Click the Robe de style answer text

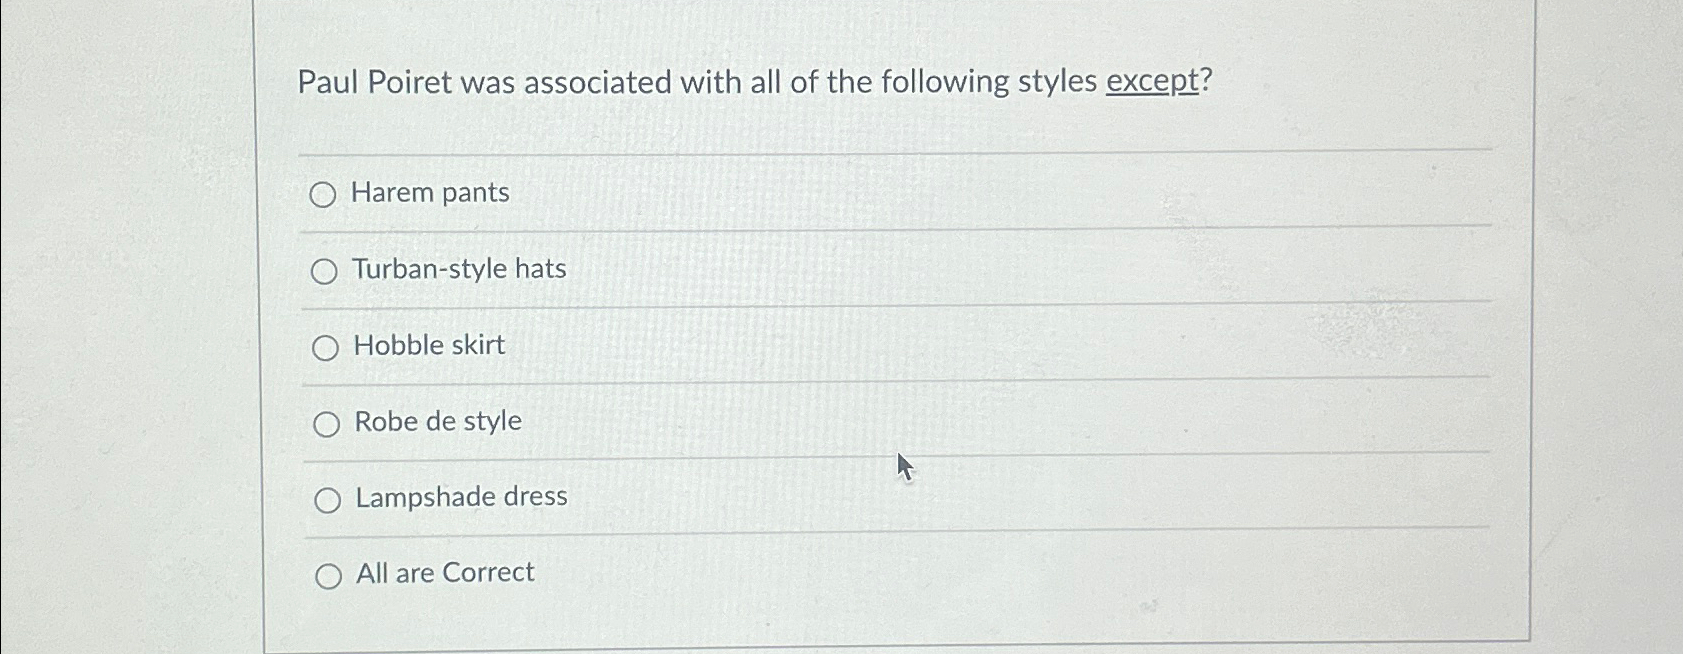(x=437, y=422)
